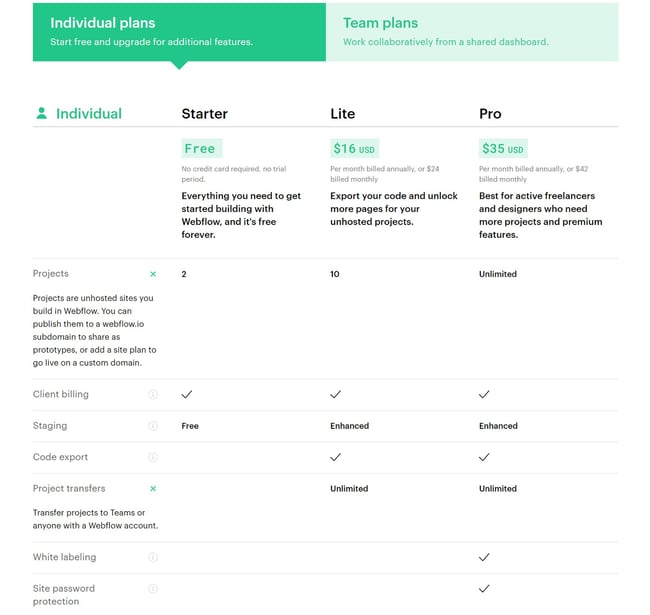Expand the Client billing row label
The width and height of the screenshot is (650, 615).
pyautogui.click(x=61, y=394)
